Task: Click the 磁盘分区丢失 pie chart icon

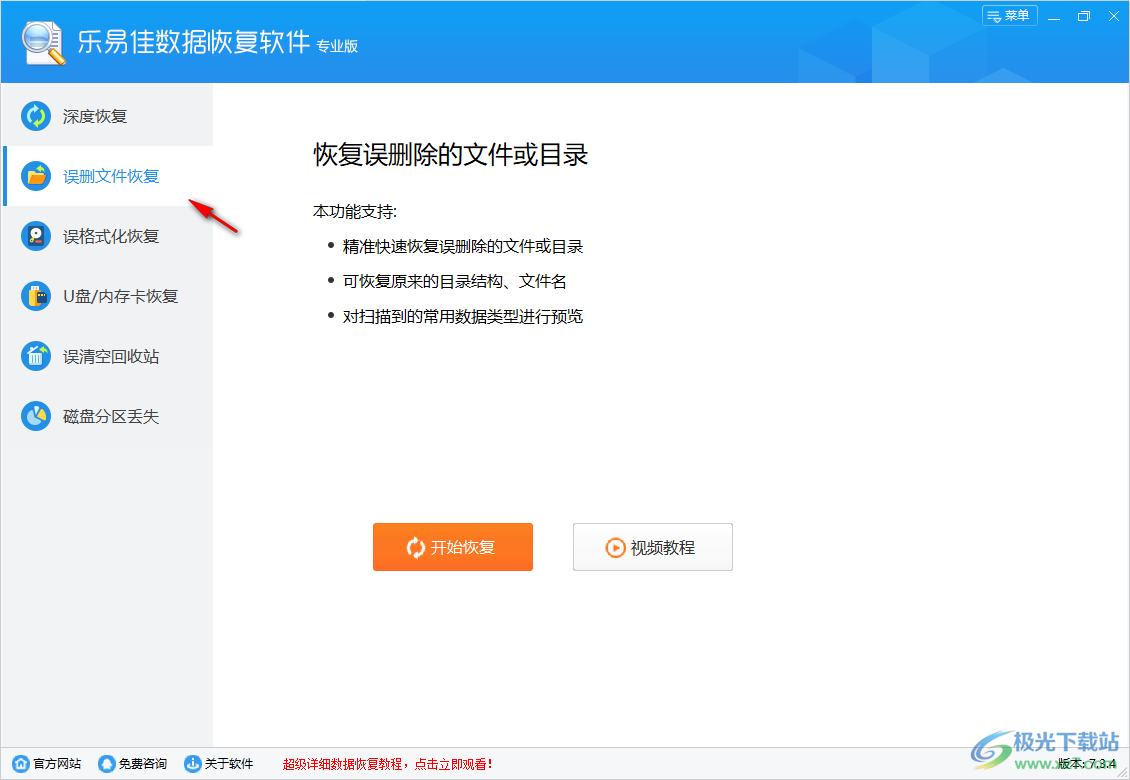Action: [x=36, y=416]
